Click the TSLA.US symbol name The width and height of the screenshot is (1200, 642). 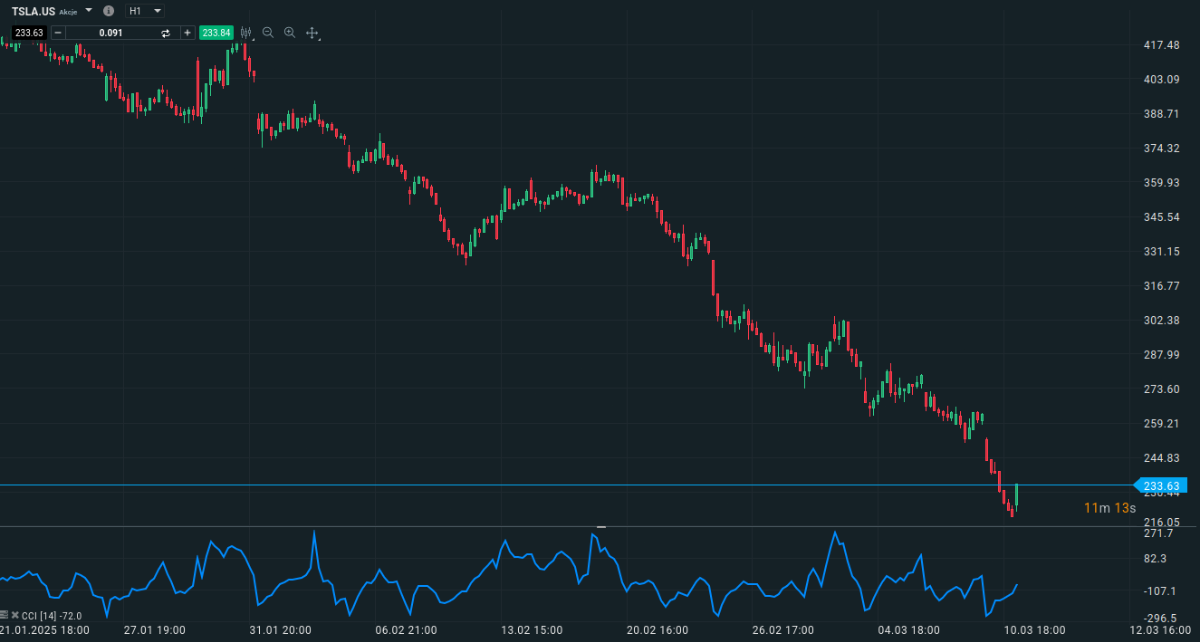point(33,11)
